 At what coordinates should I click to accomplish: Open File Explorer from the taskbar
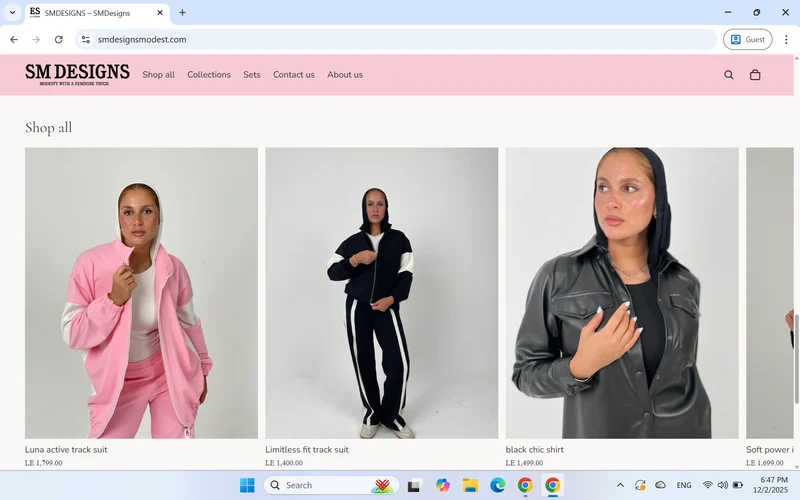[x=470, y=485]
